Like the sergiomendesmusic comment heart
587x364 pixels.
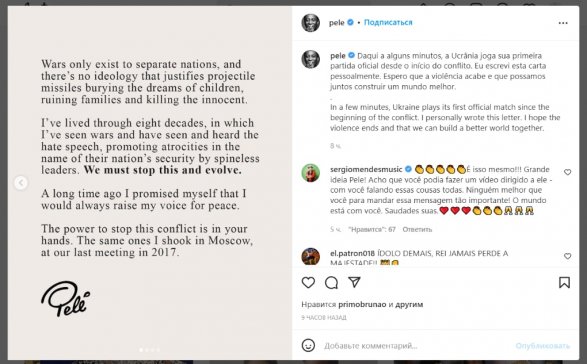(568, 172)
